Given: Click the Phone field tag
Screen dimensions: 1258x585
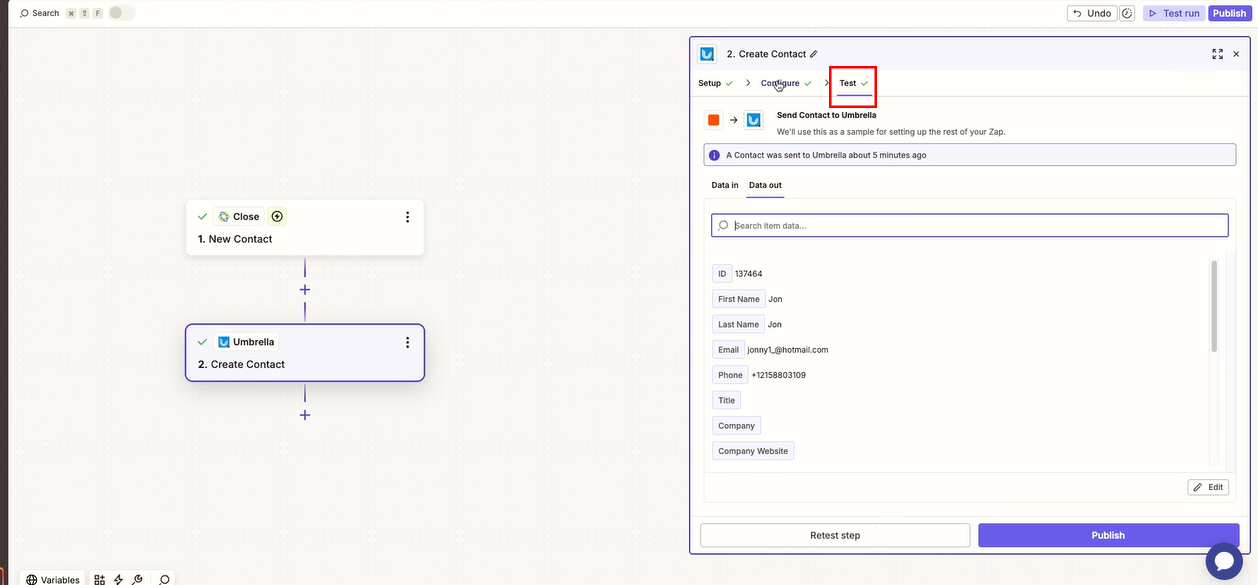Looking at the screenshot, I should pos(730,375).
